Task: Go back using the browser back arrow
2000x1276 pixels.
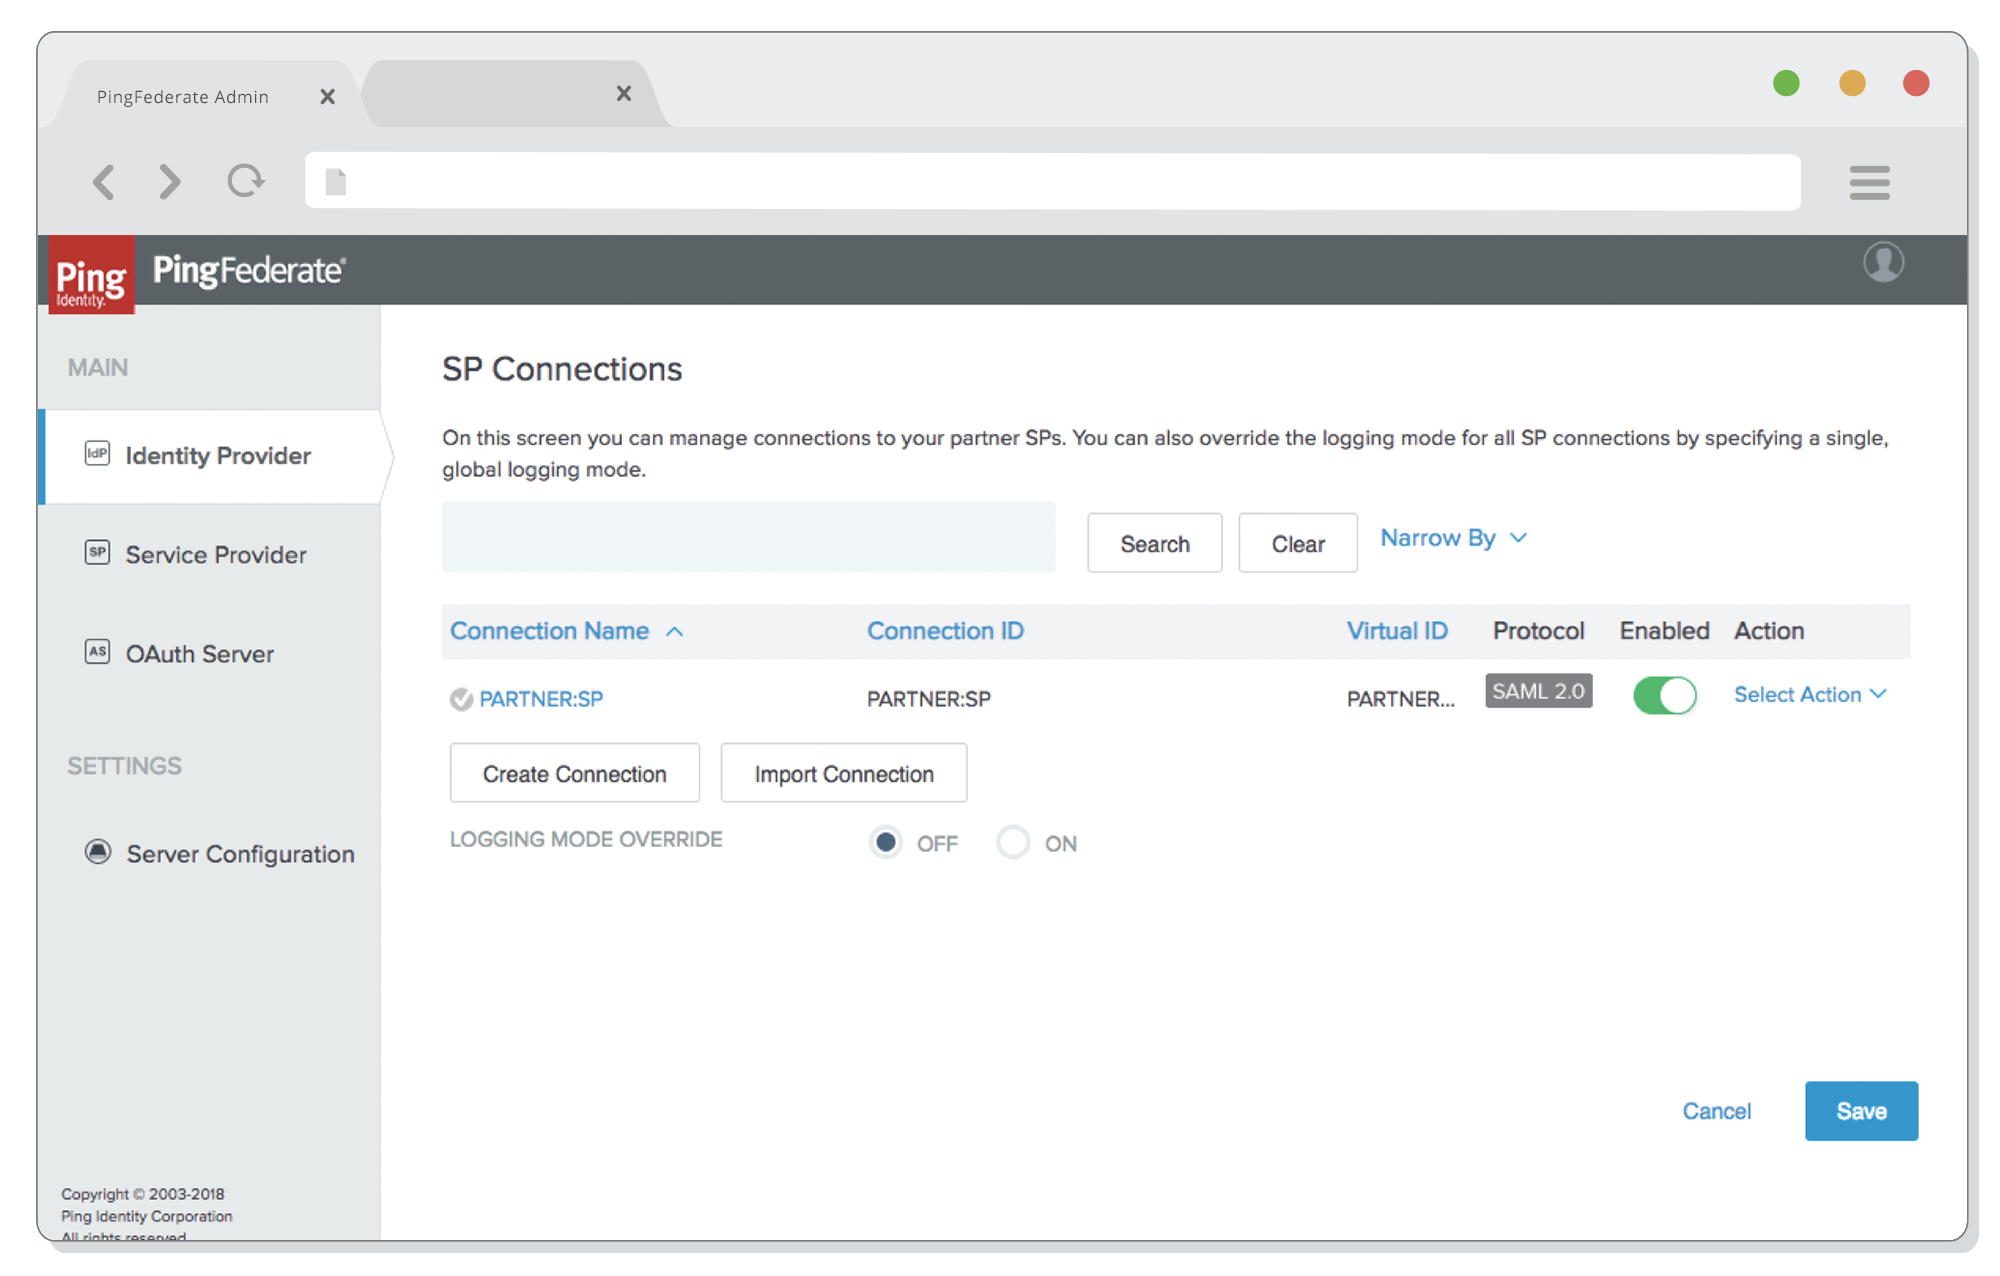Action: [x=104, y=182]
